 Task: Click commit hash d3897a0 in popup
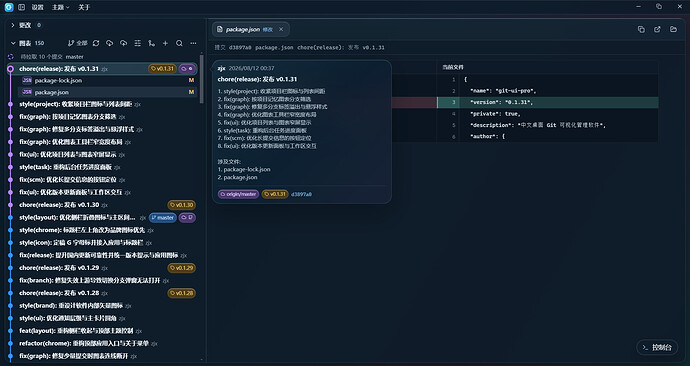coord(301,194)
